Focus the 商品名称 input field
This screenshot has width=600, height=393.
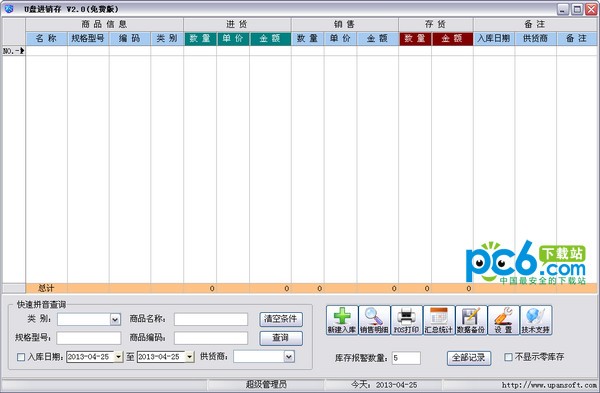(211, 319)
